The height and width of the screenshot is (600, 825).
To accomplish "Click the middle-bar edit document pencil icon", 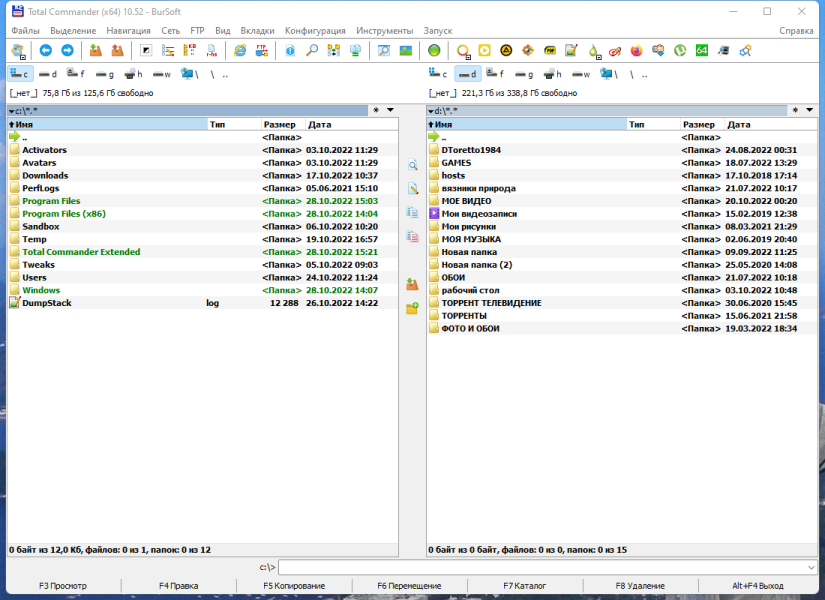I will [x=412, y=188].
